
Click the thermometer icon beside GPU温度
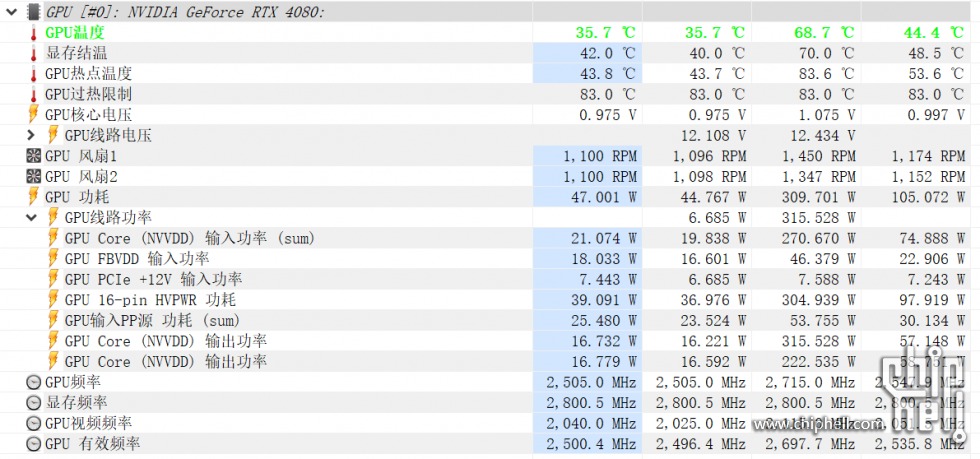pyautogui.click(x=33, y=33)
